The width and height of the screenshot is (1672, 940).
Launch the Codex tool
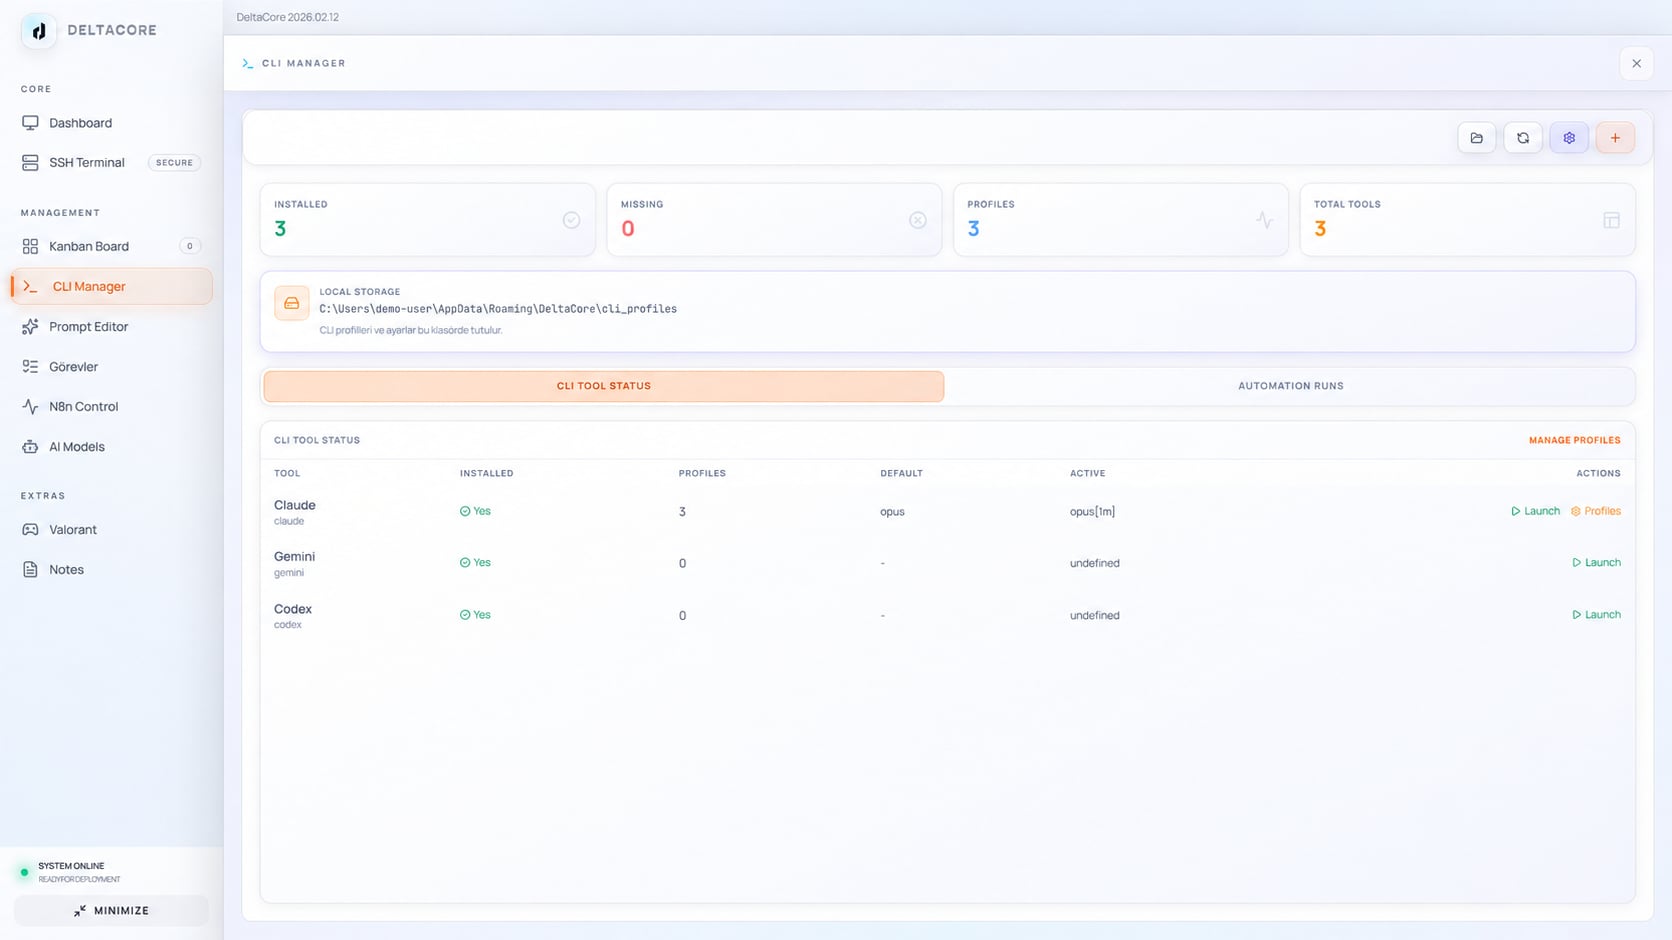pos(1596,615)
